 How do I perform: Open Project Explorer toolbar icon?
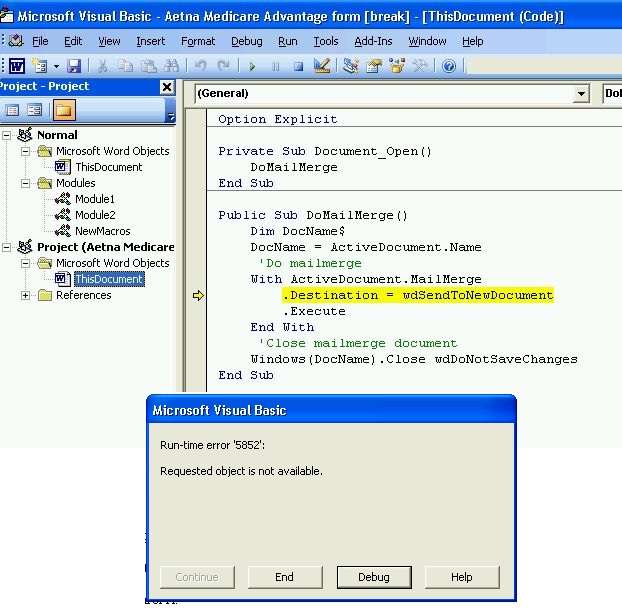351,66
